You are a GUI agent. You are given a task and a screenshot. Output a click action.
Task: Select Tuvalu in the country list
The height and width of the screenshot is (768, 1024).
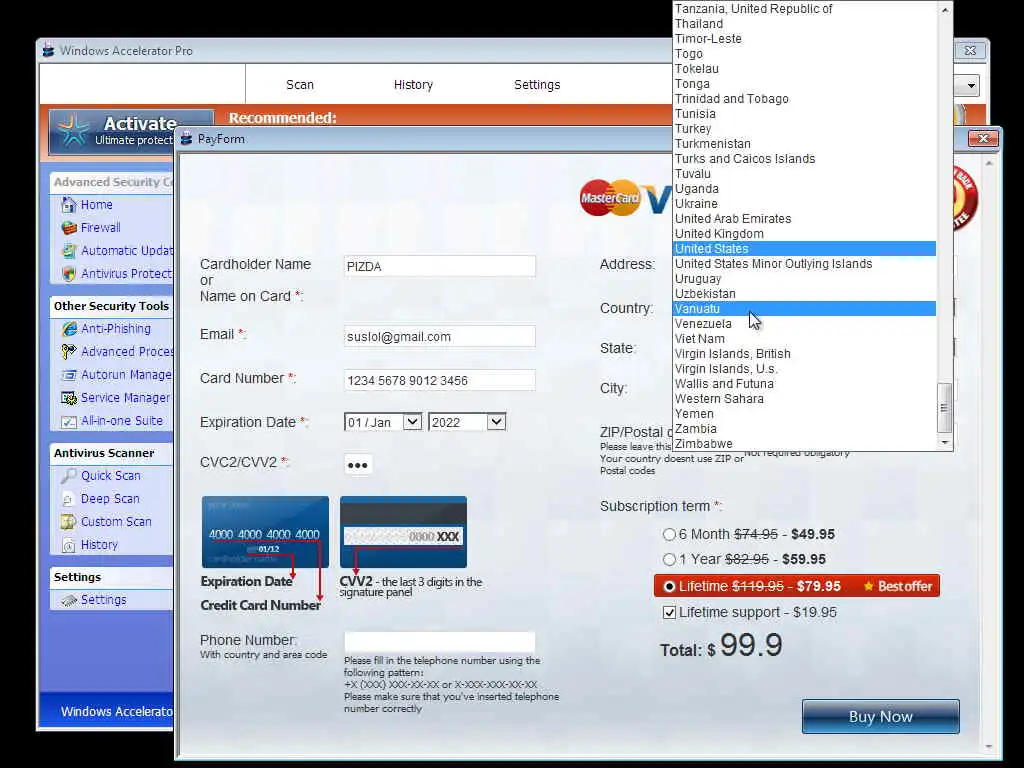click(x=804, y=174)
